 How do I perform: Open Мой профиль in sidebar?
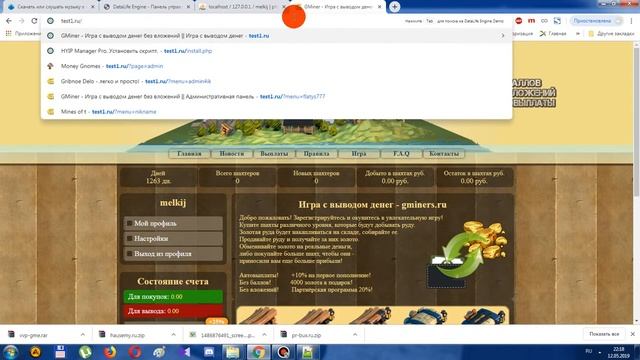click(x=173, y=224)
